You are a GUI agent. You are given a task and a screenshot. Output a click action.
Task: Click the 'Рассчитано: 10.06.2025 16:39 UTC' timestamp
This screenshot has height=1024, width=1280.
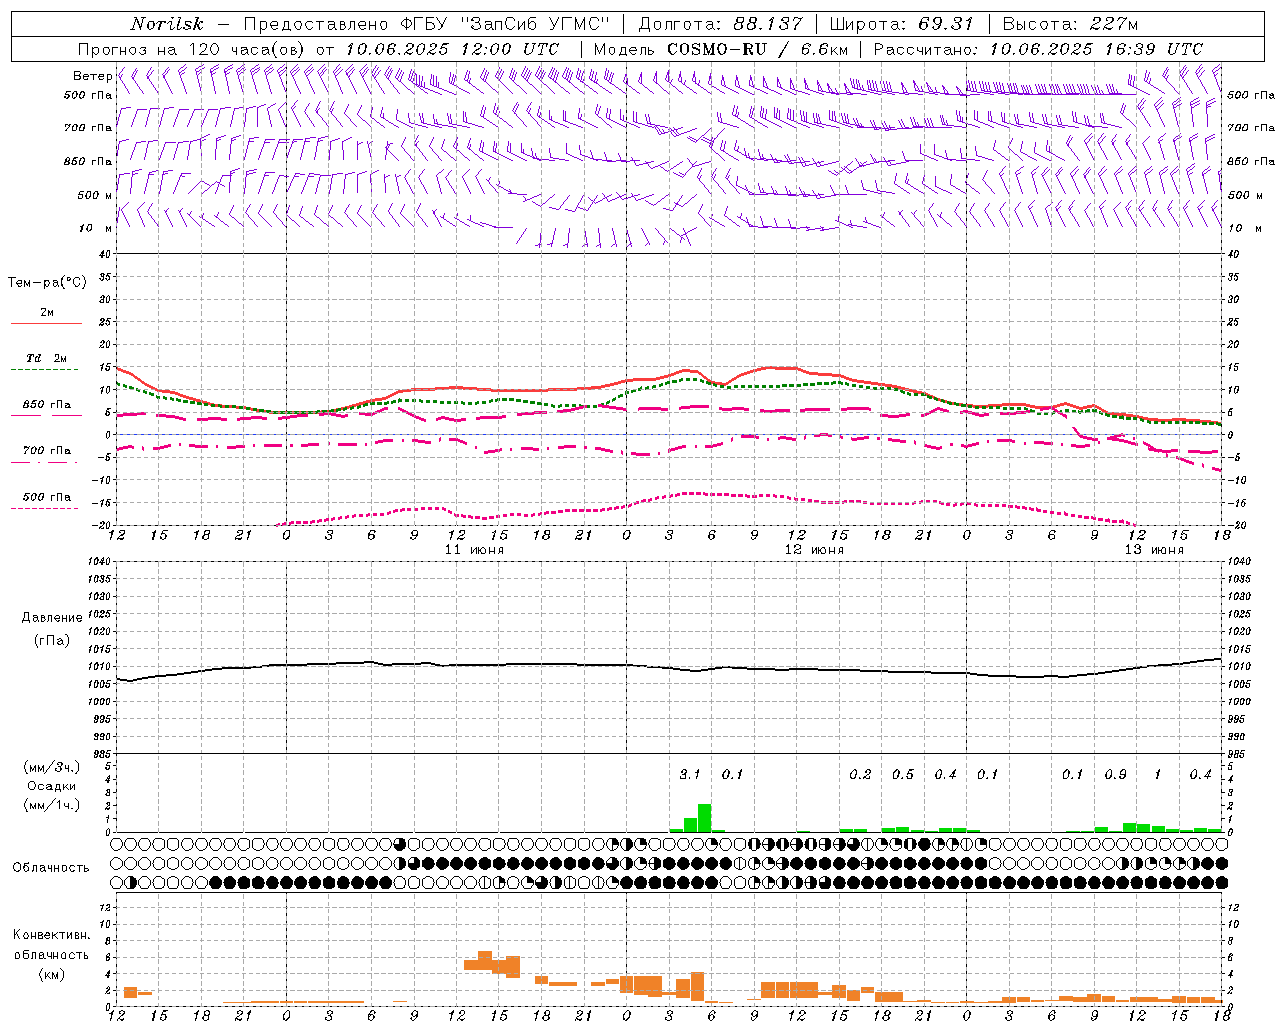[1038, 49]
